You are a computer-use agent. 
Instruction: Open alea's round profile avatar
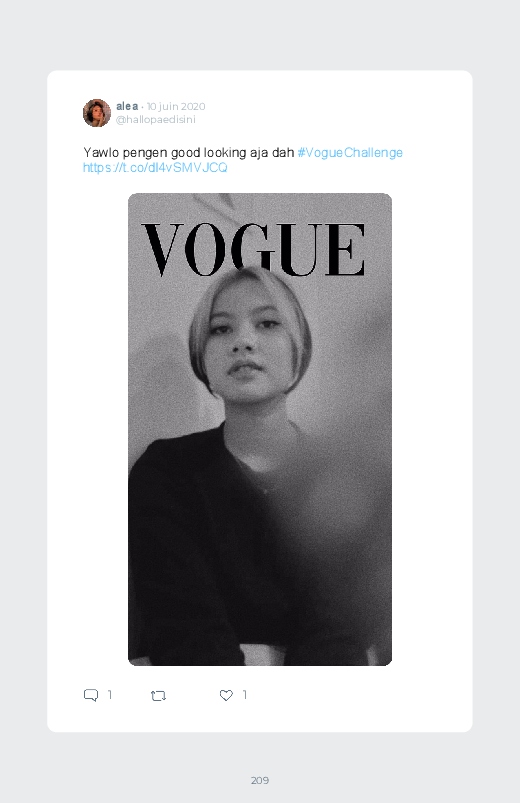pos(97,113)
